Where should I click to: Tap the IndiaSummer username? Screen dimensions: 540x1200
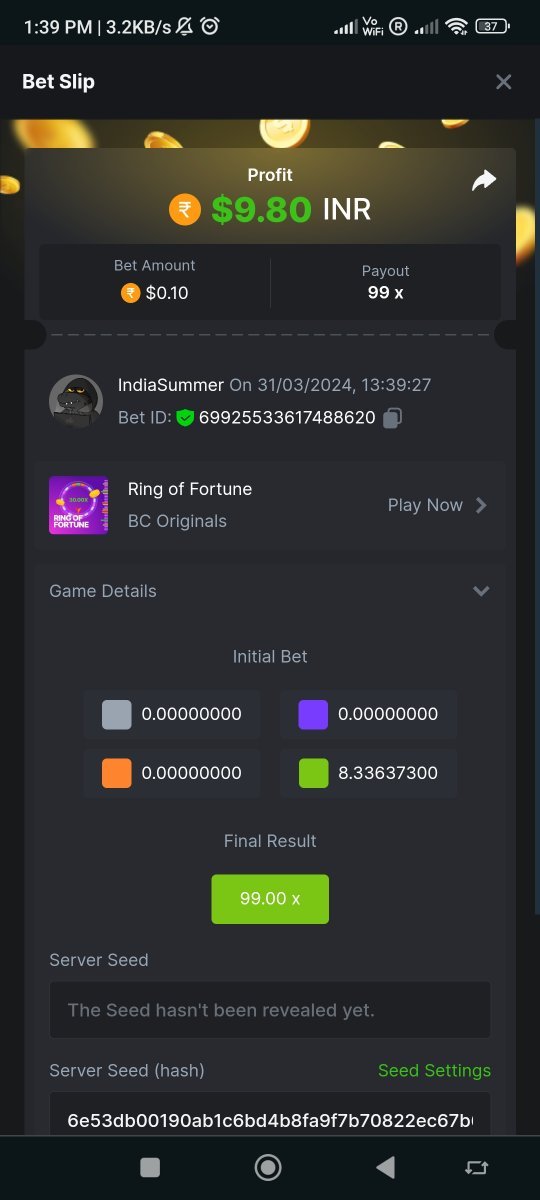tap(171, 385)
